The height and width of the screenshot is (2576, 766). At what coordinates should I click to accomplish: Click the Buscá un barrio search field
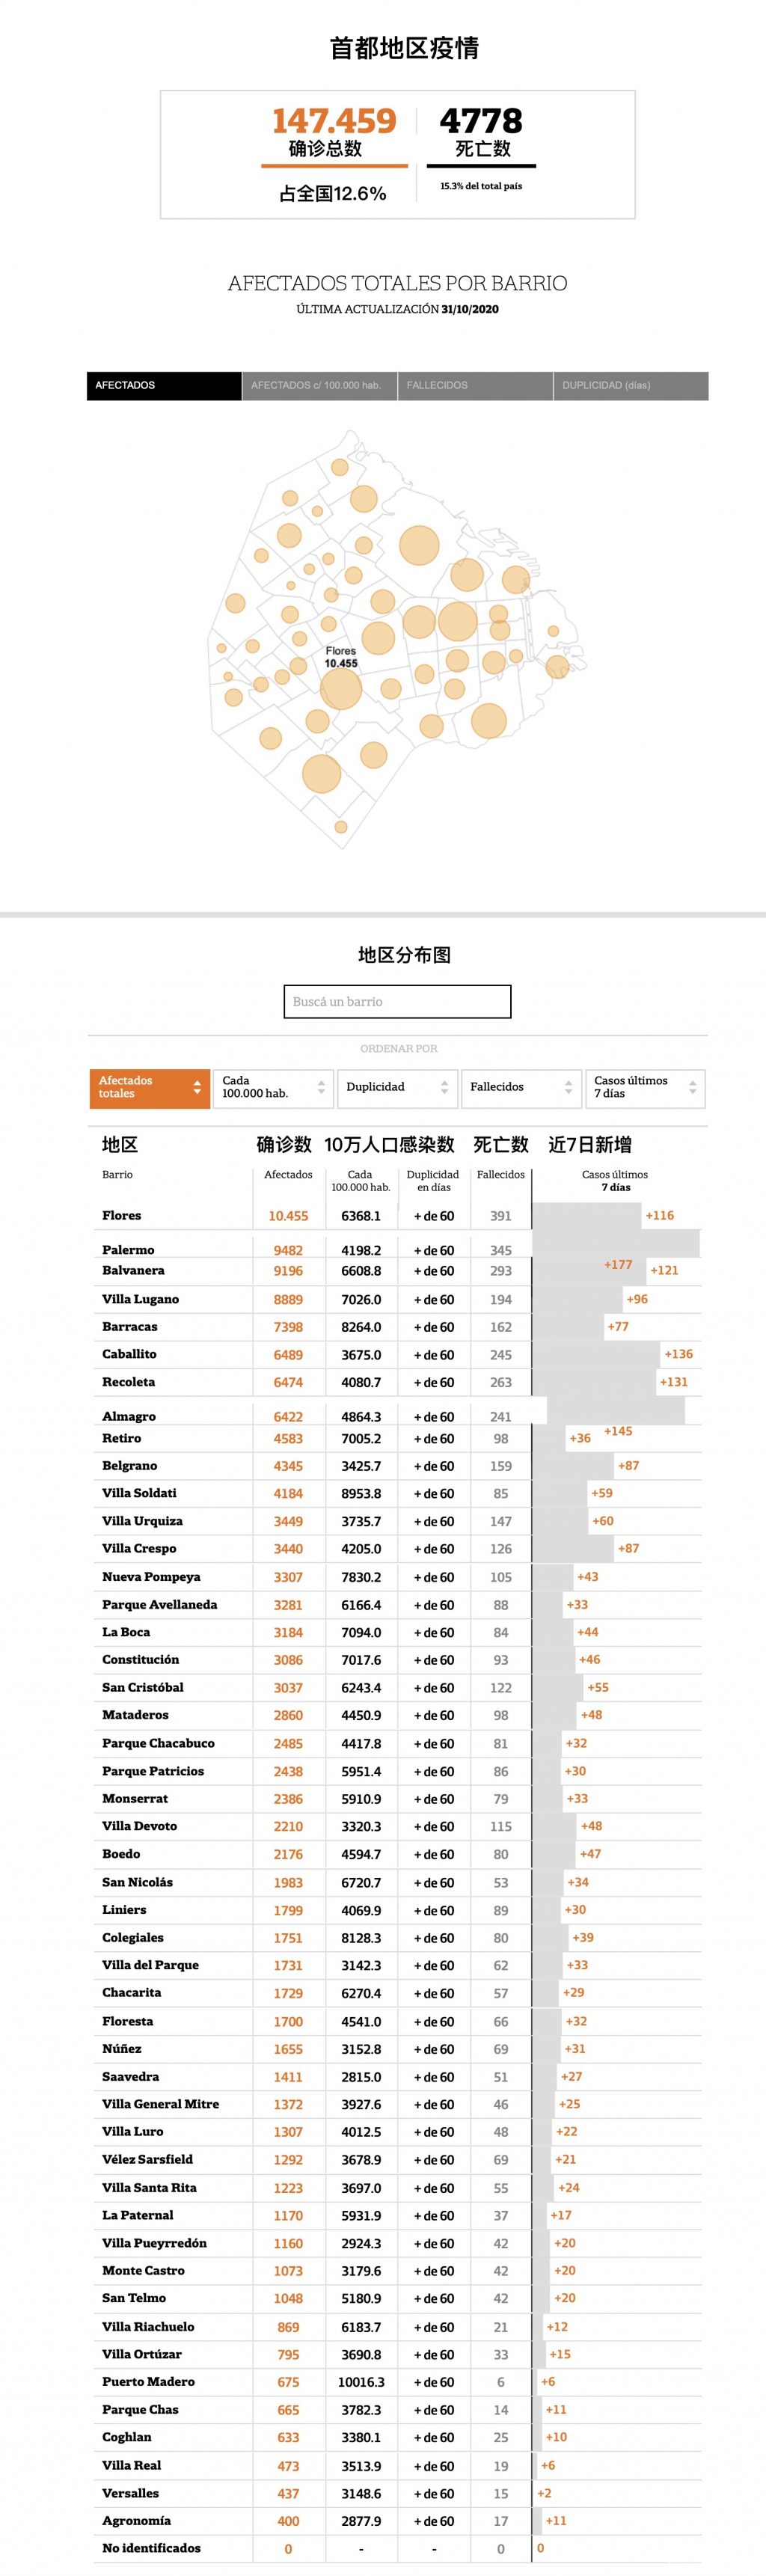click(x=397, y=1001)
